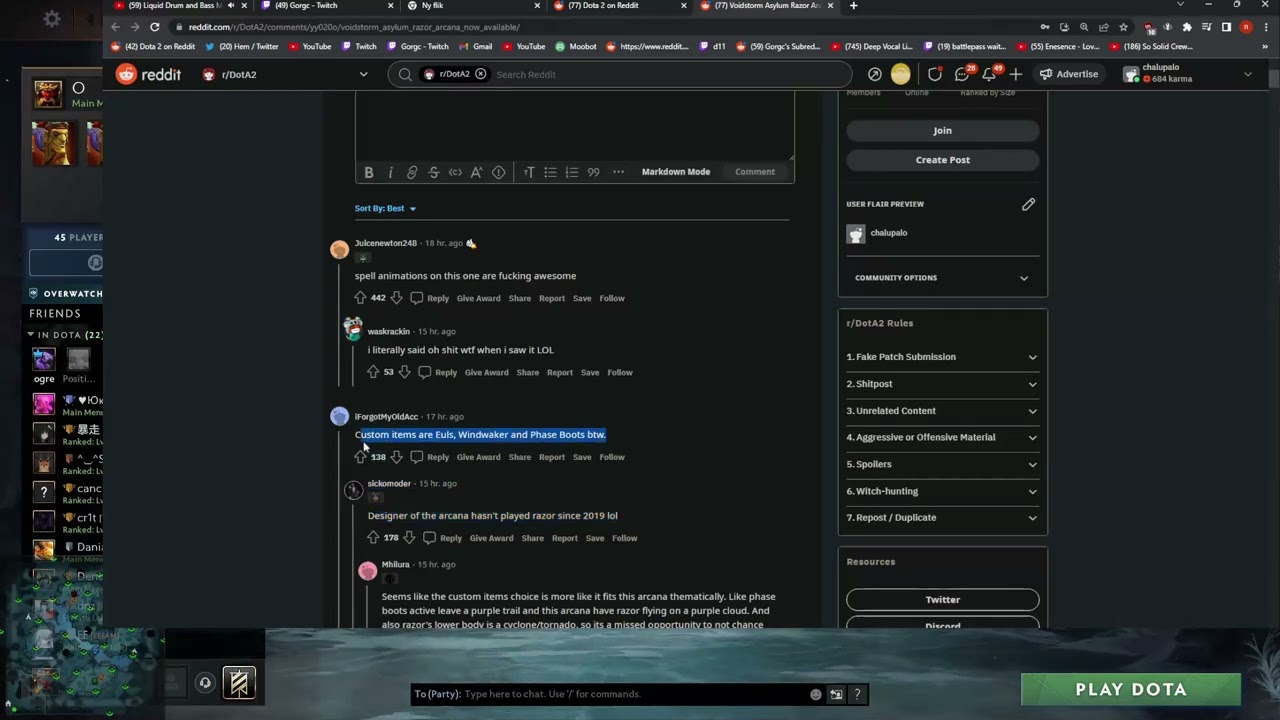Open the Chrome extensions puzzle icon
This screenshot has width=1280, height=720.
click(x=1186, y=27)
